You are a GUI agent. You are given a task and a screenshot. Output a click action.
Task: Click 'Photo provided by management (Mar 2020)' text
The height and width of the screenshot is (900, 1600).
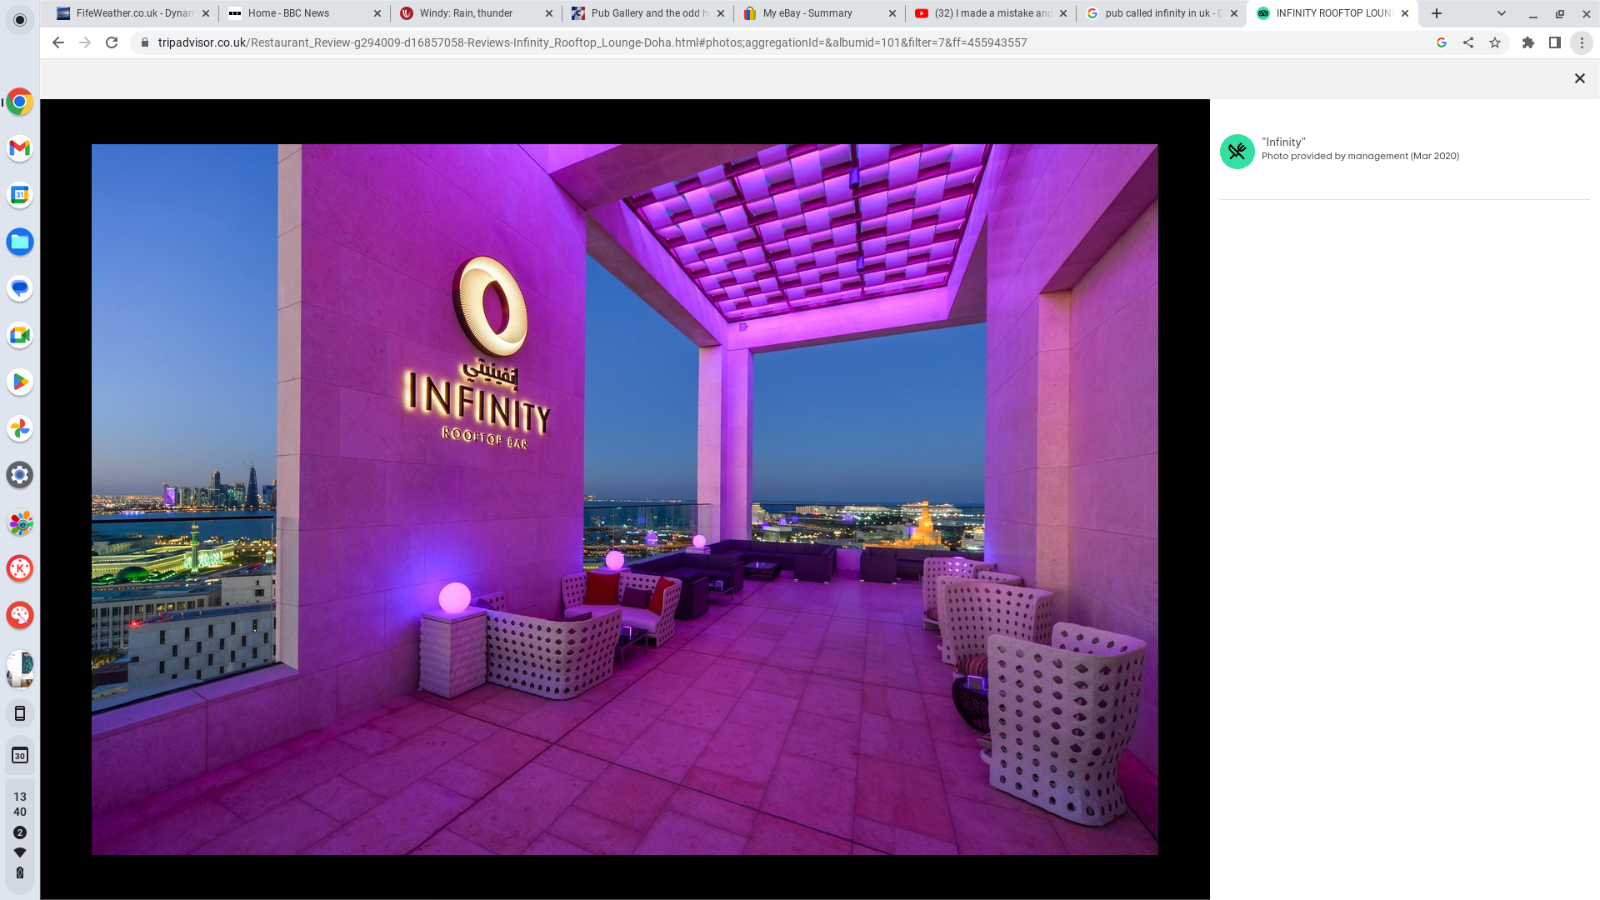[1360, 156]
